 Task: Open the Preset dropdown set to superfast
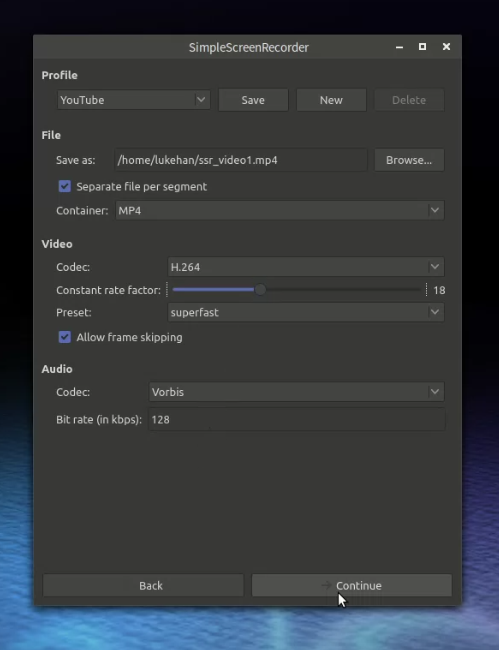tap(306, 312)
